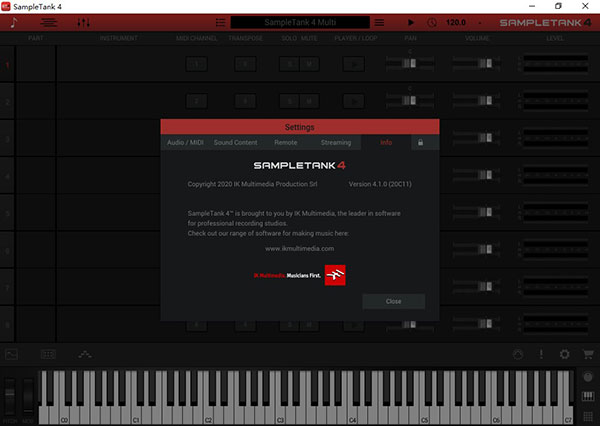The image size is (600, 426).
Task: Click the Copyright 2020 IK Multimedia text
Action: point(252,184)
